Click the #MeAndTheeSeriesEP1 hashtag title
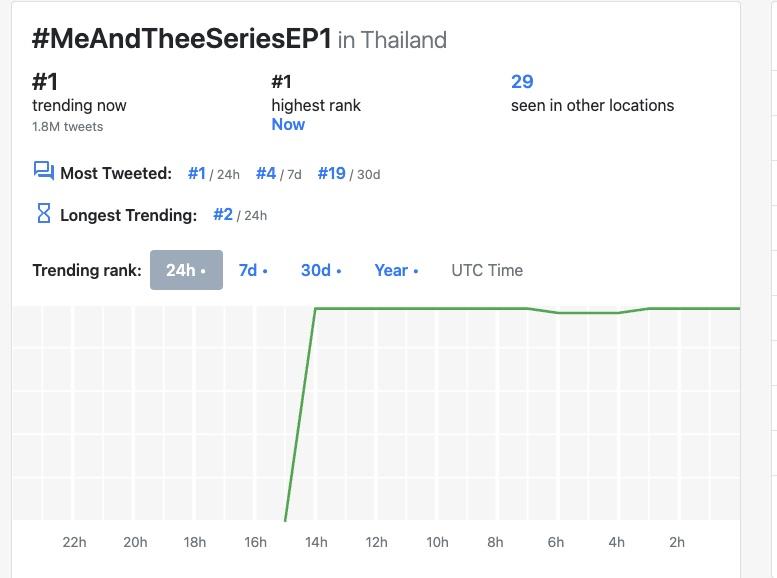 (x=182, y=39)
